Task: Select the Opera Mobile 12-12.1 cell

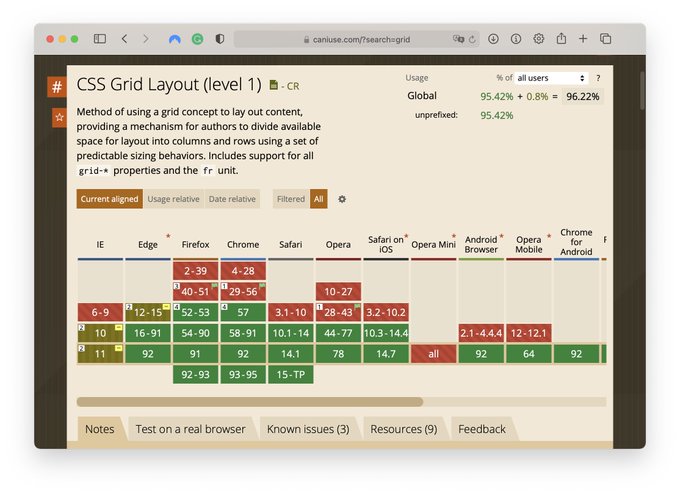Action: (x=529, y=333)
